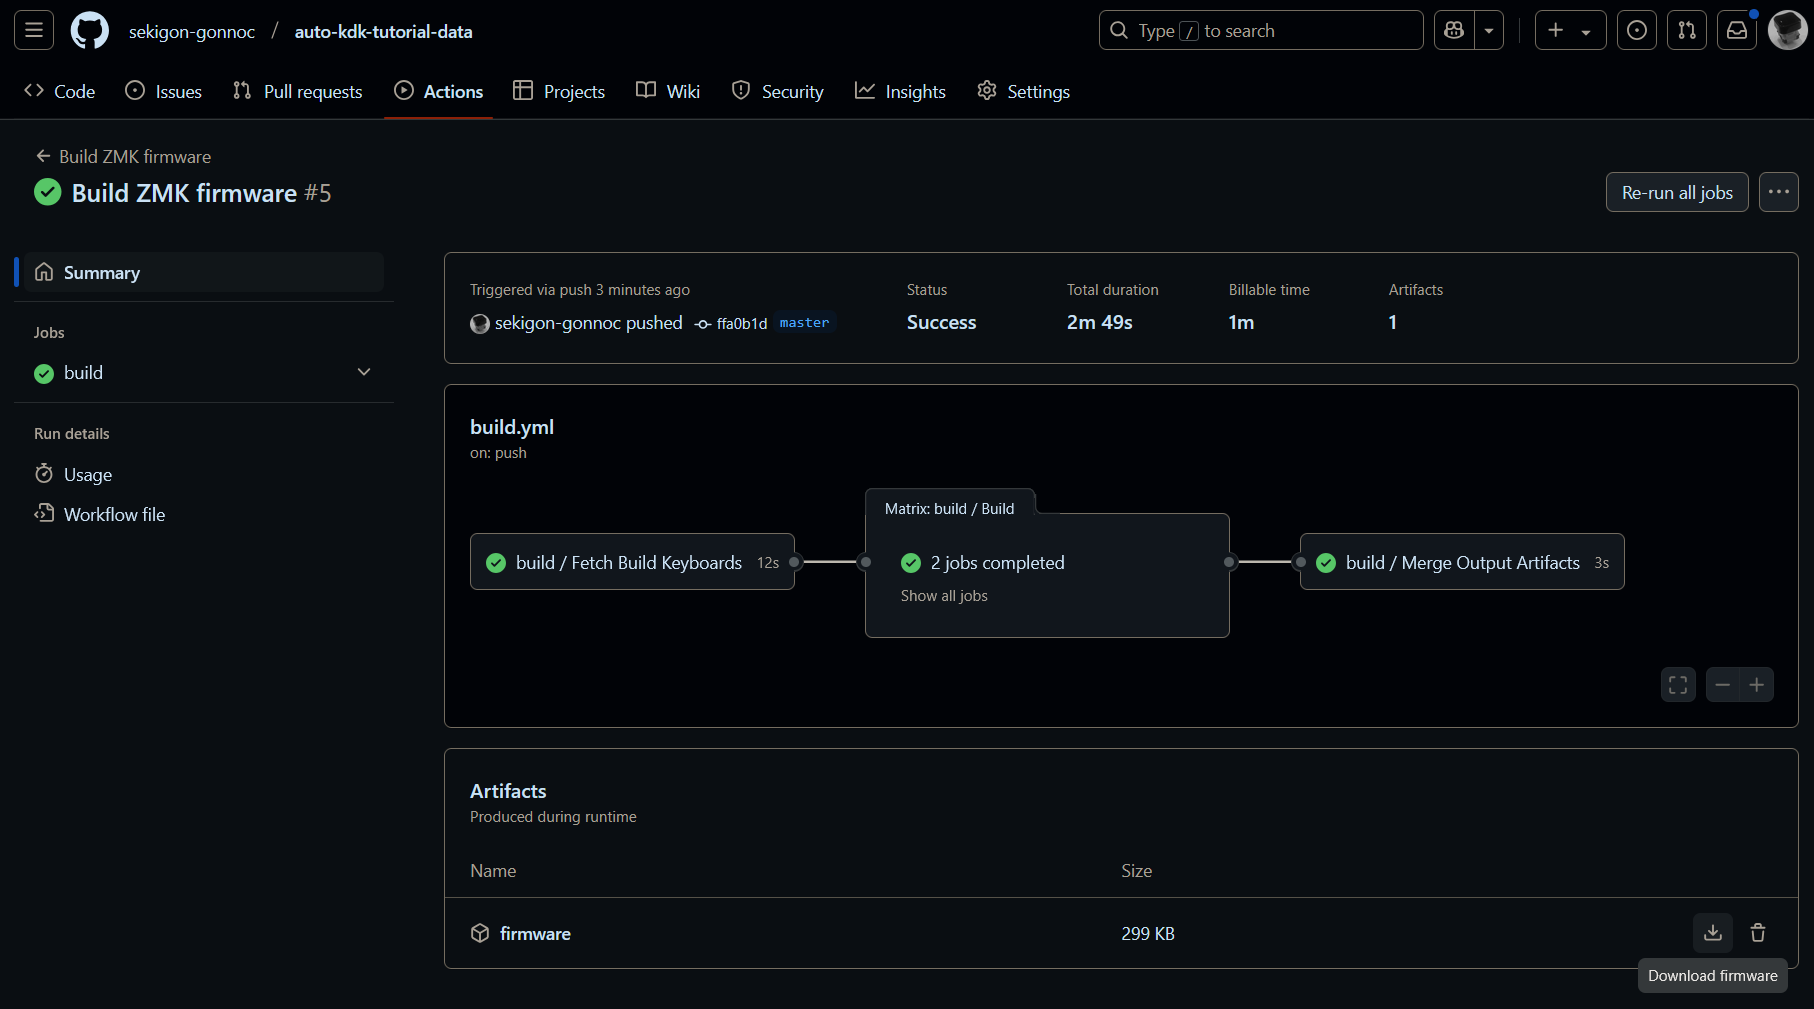1814x1009 pixels.
Task: Click Re-run all jobs button
Action: (x=1677, y=192)
